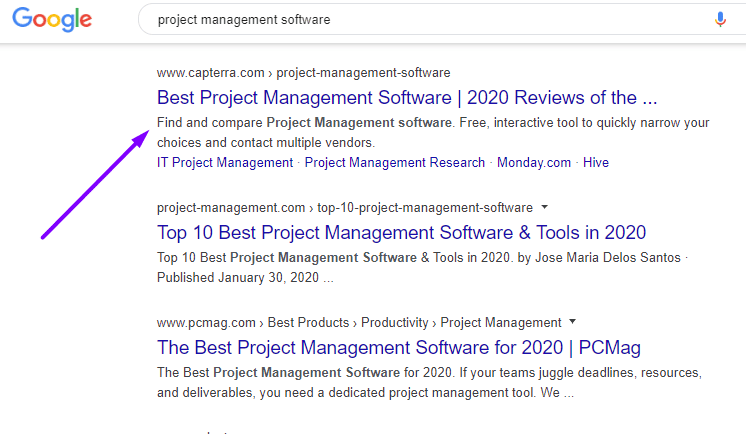Open The Best Project Management Software PCMag result
Screen dimensions: 746x434
[399, 347]
